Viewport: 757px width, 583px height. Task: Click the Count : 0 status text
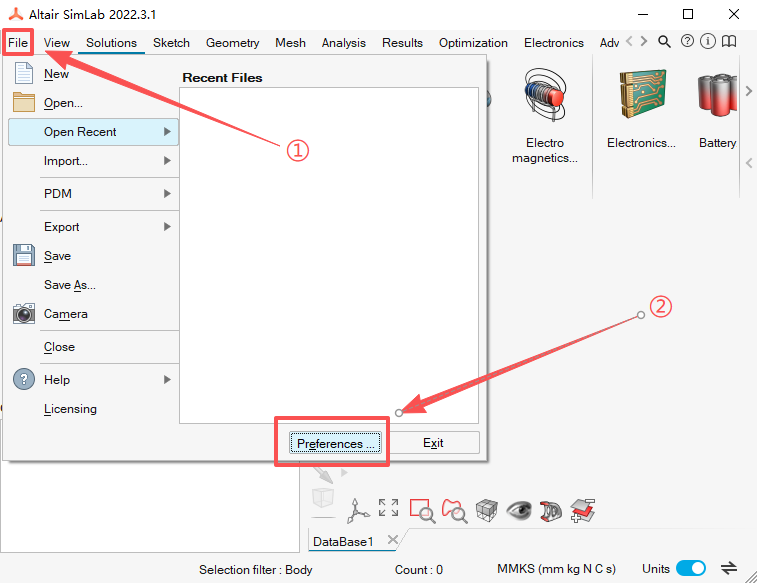coord(419,570)
